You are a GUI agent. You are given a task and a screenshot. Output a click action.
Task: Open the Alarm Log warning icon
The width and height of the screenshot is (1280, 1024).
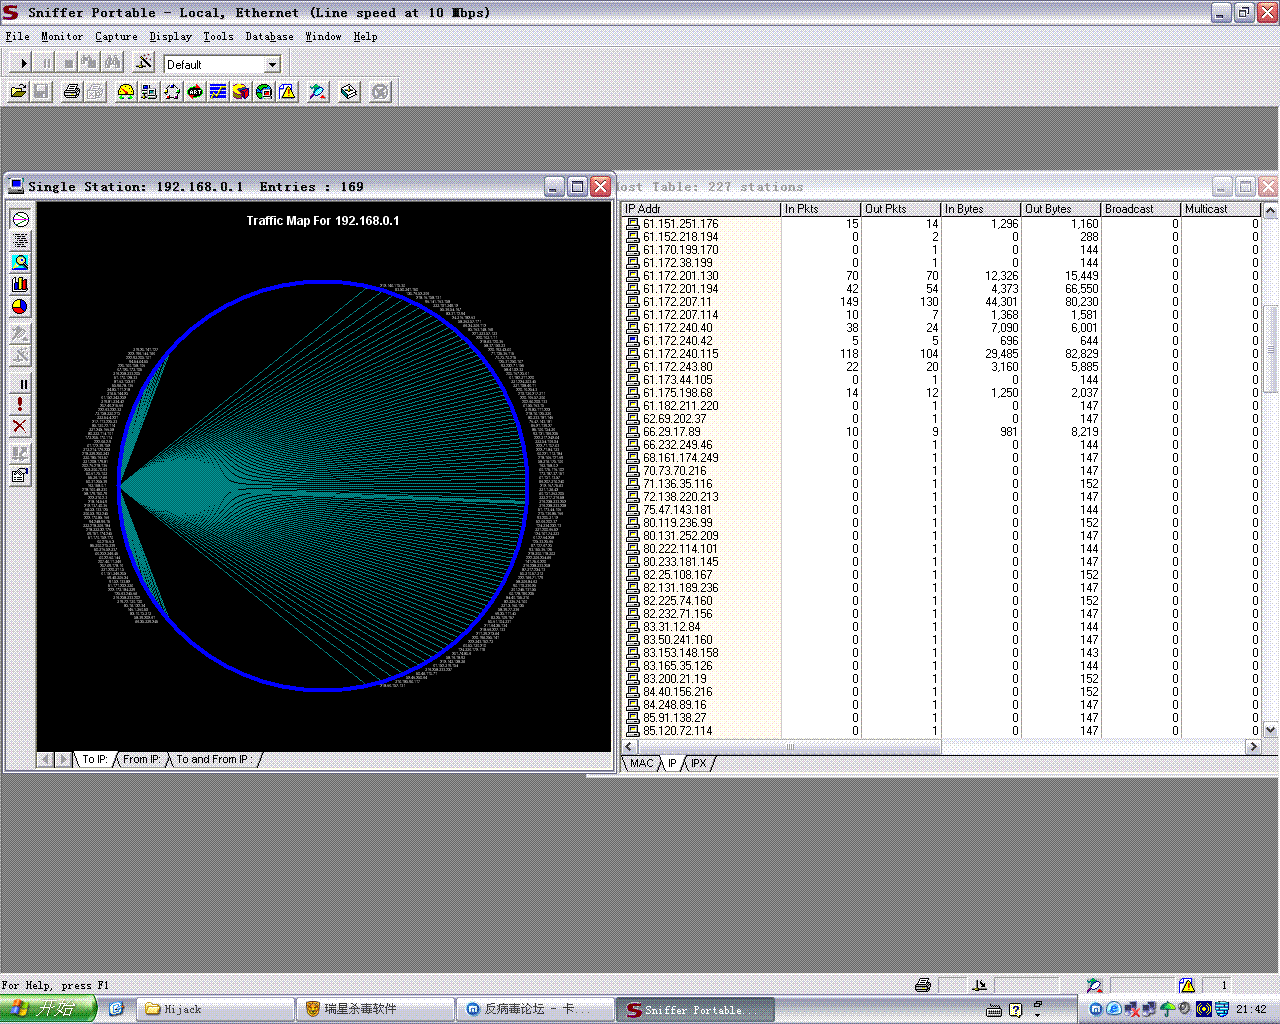[288, 92]
